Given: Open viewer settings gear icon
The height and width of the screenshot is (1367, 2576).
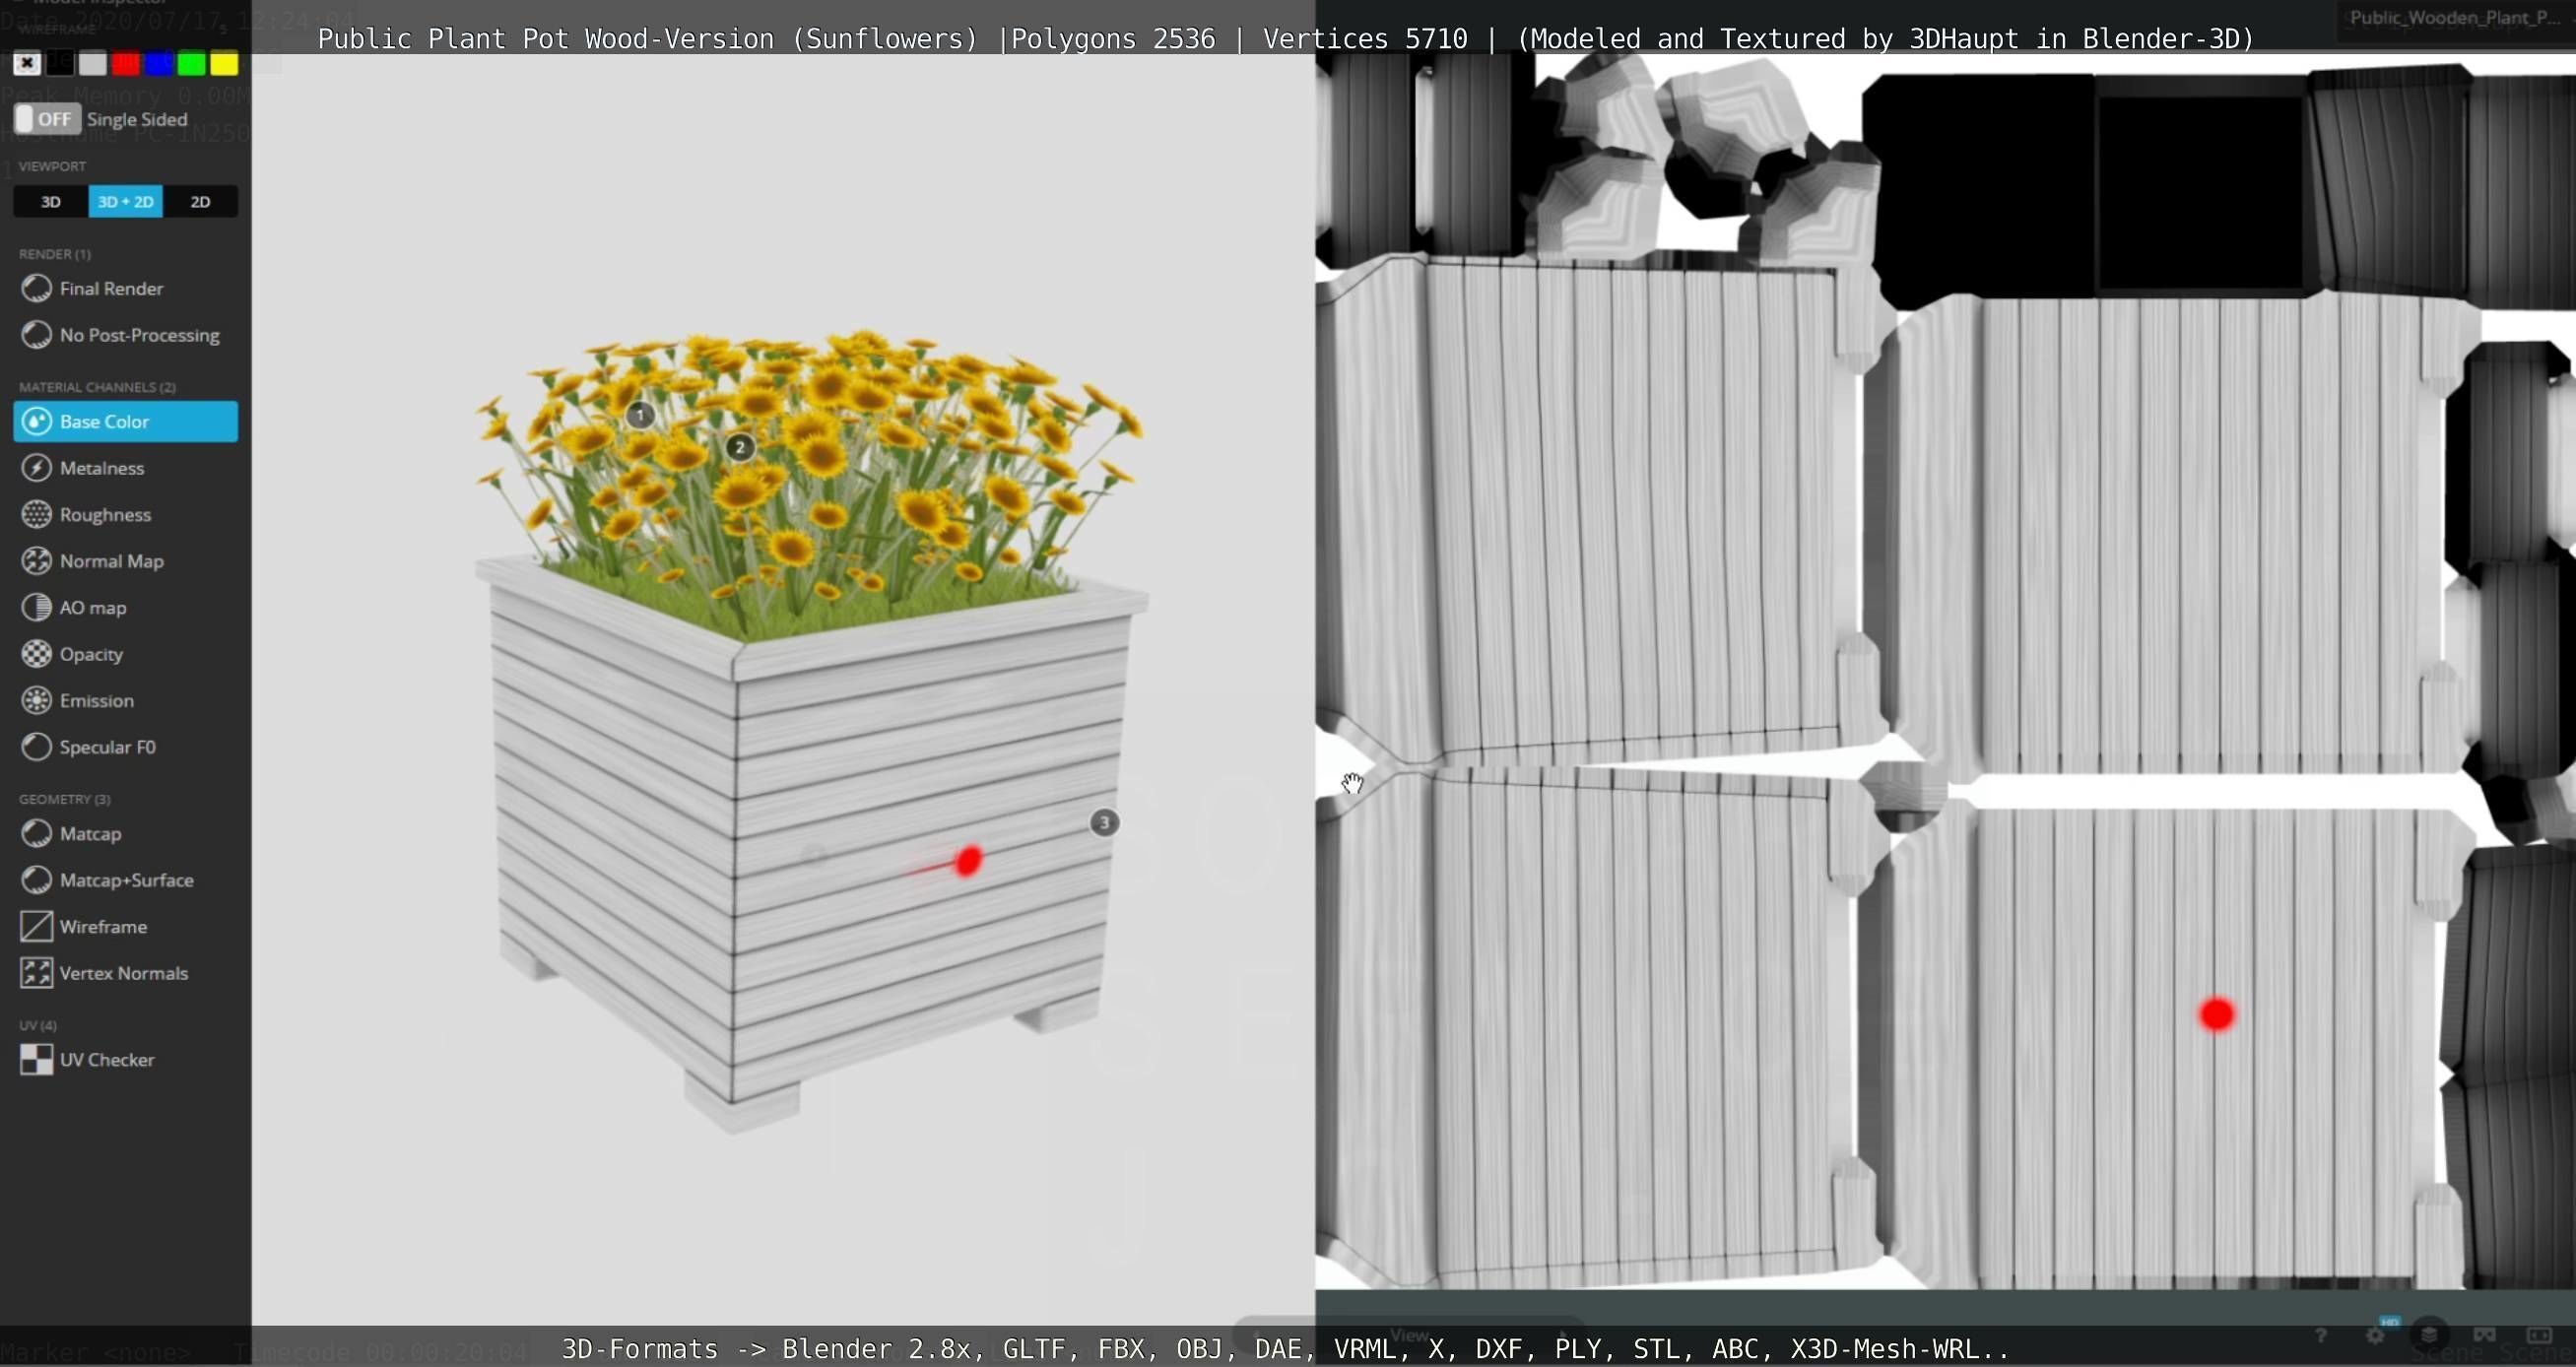Looking at the screenshot, I should pos(2376,1335).
